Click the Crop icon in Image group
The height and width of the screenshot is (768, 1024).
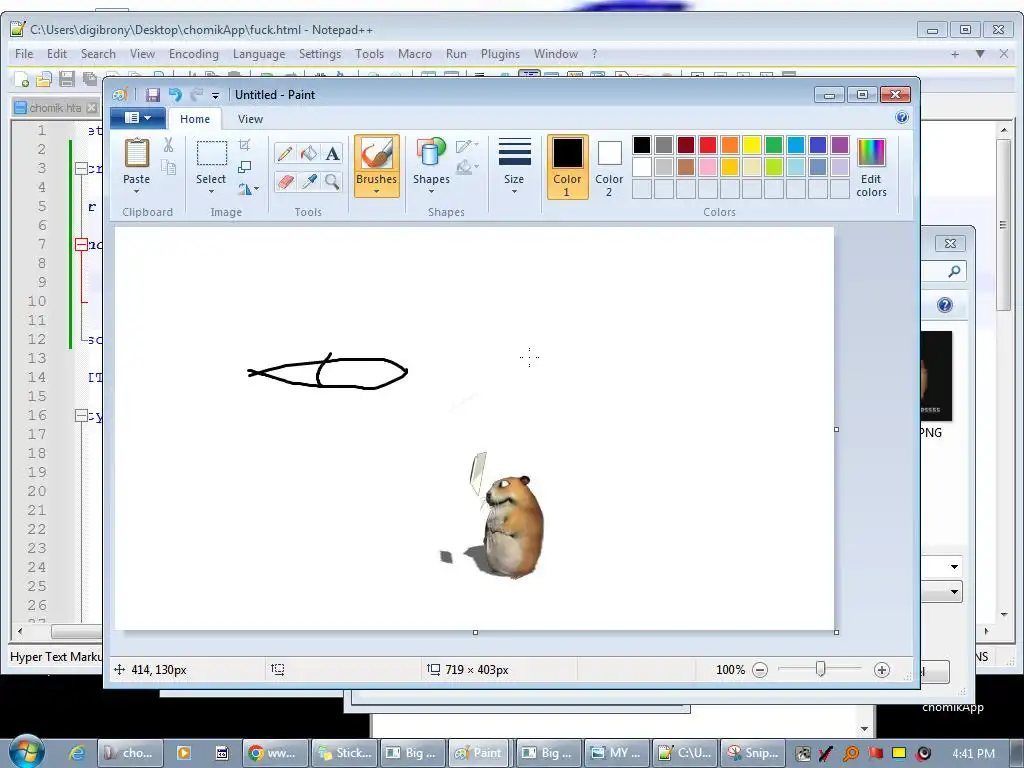coord(245,145)
